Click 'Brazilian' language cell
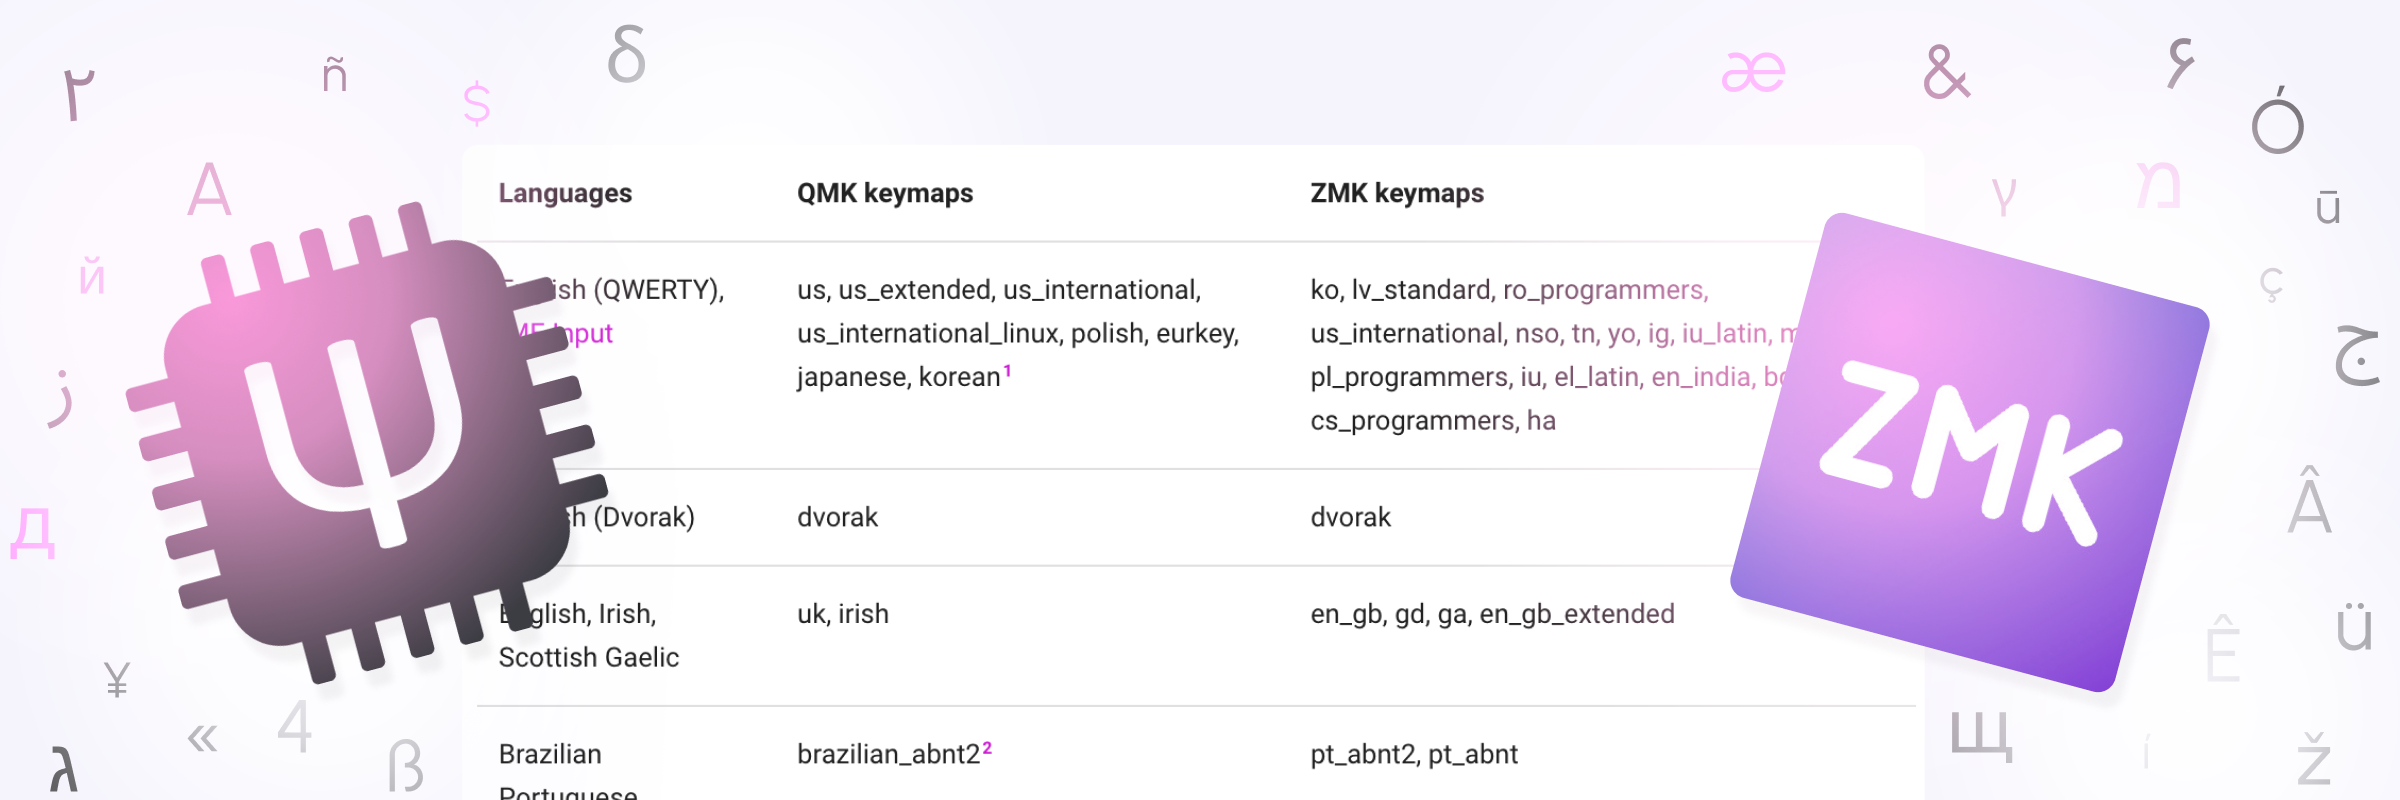2400x800 pixels. (550, 754)
